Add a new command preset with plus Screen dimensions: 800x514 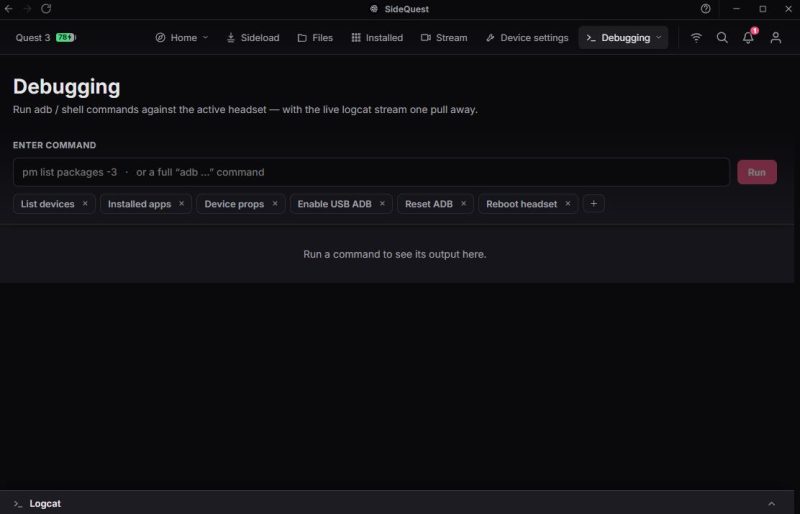coord(593,204)
